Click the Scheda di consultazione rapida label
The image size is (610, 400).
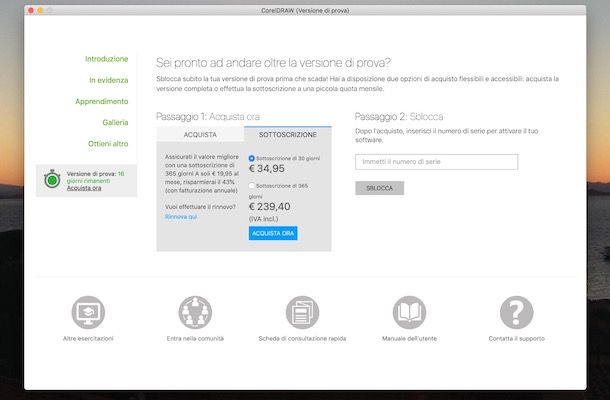302,339
